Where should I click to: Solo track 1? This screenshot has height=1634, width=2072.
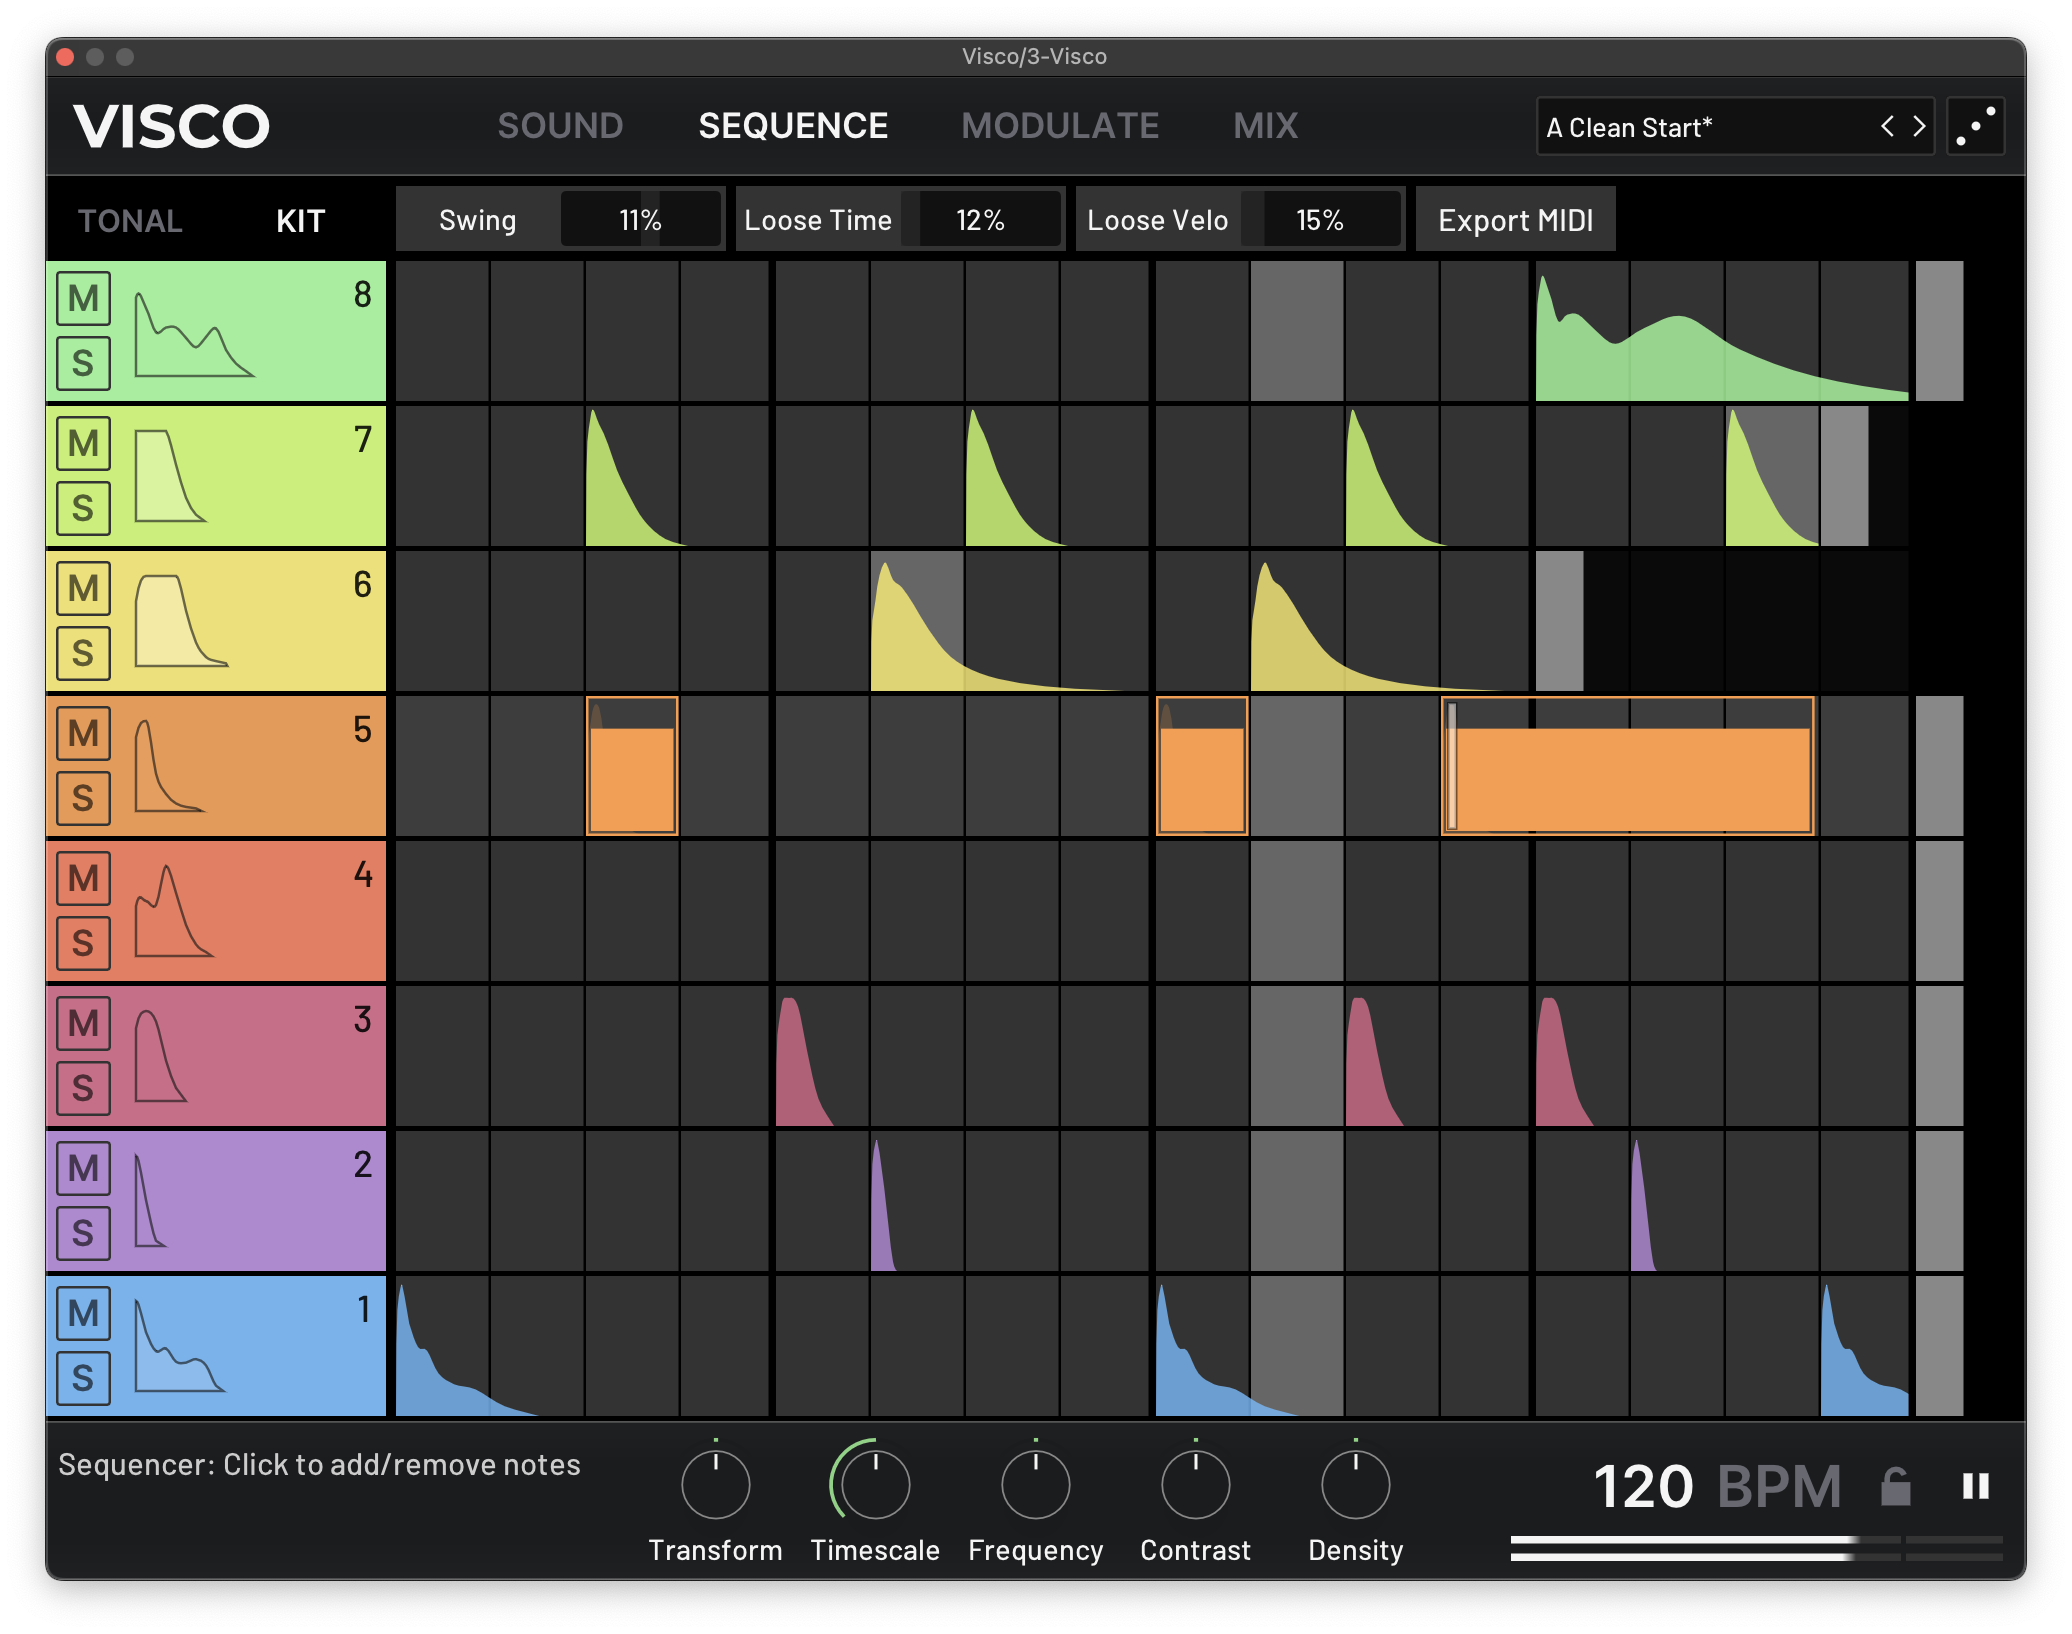tap(83, 1378)
